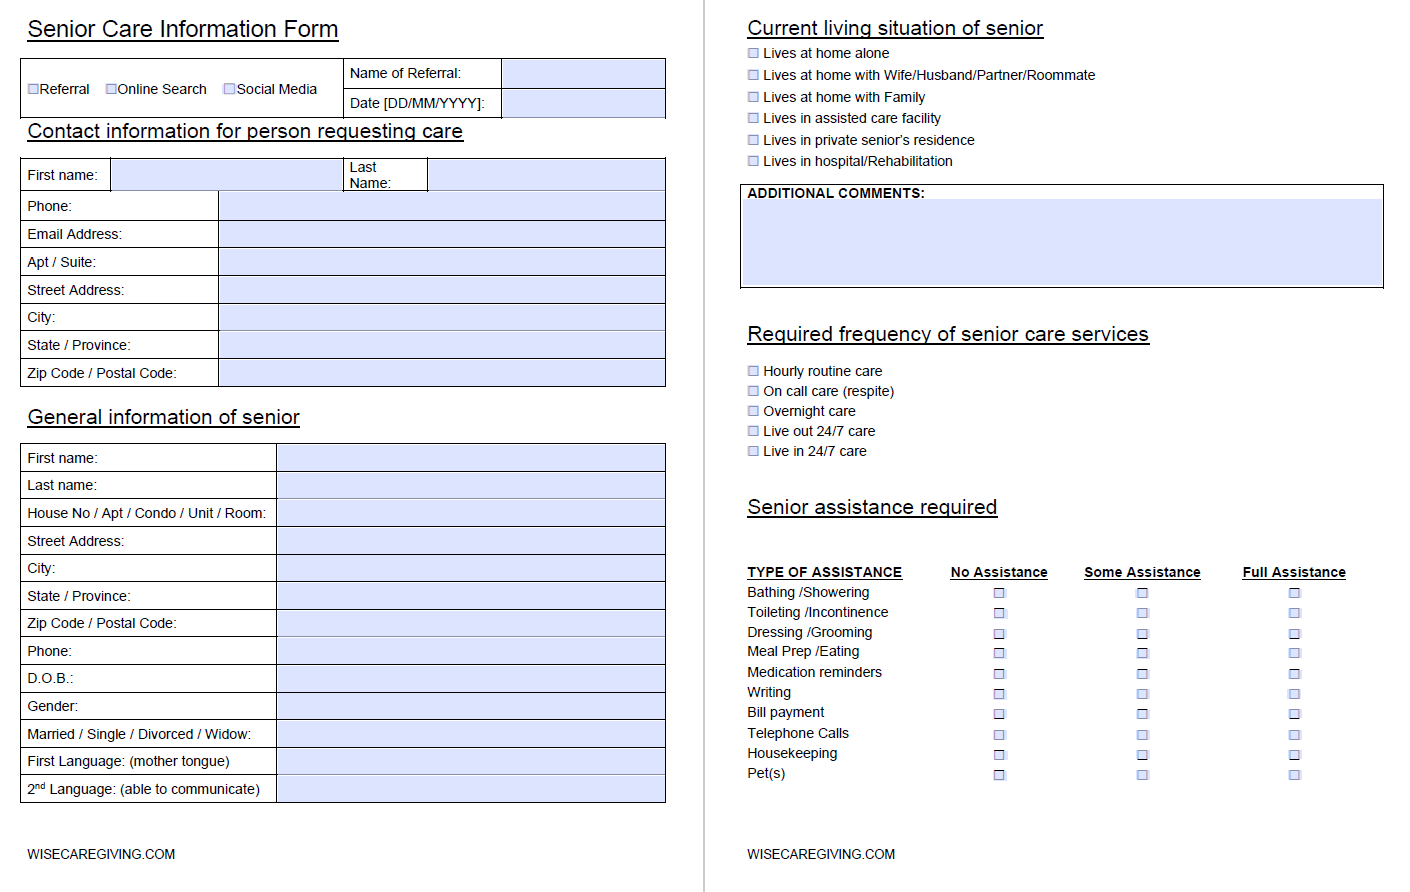Click the senior's Gender field
The height and width of the screenshot is (892, 1410).
(x=470, y=706)
